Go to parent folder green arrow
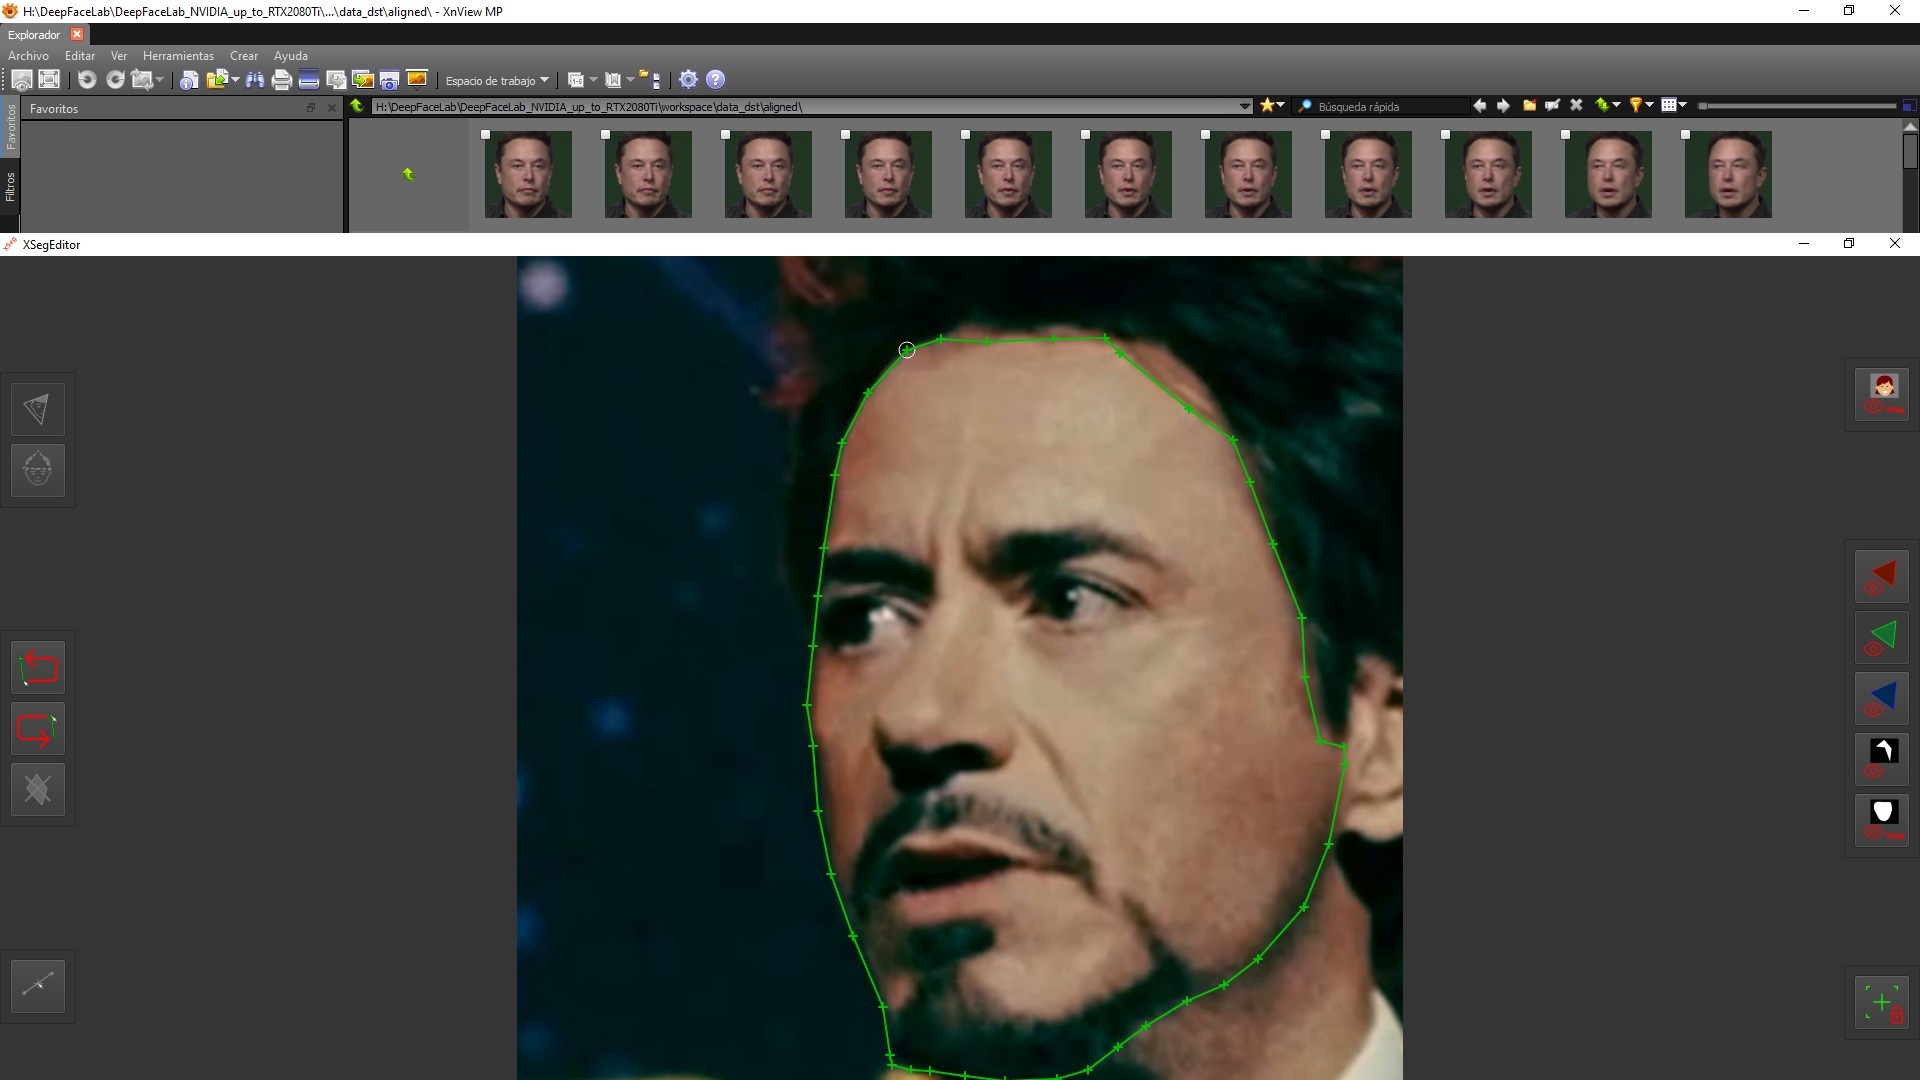This screenshot has height=1080, width=1920. [356, 106]
